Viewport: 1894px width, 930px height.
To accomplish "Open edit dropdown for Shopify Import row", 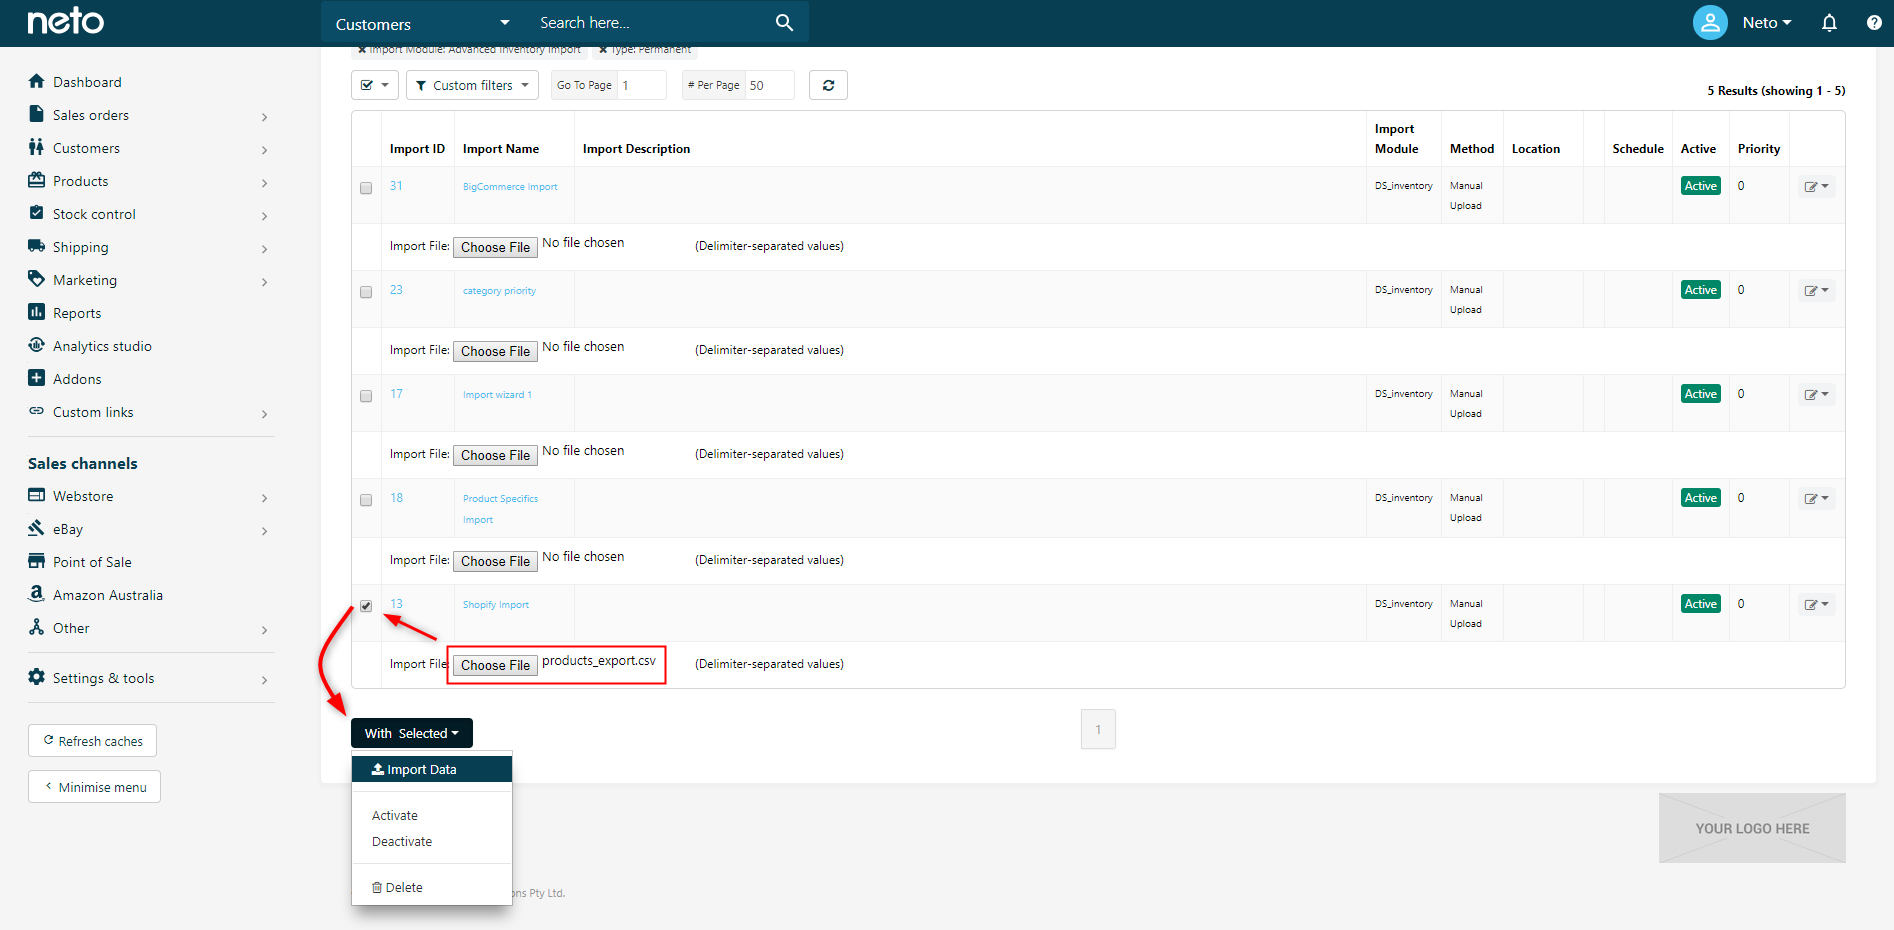I will pos(1817,604).
